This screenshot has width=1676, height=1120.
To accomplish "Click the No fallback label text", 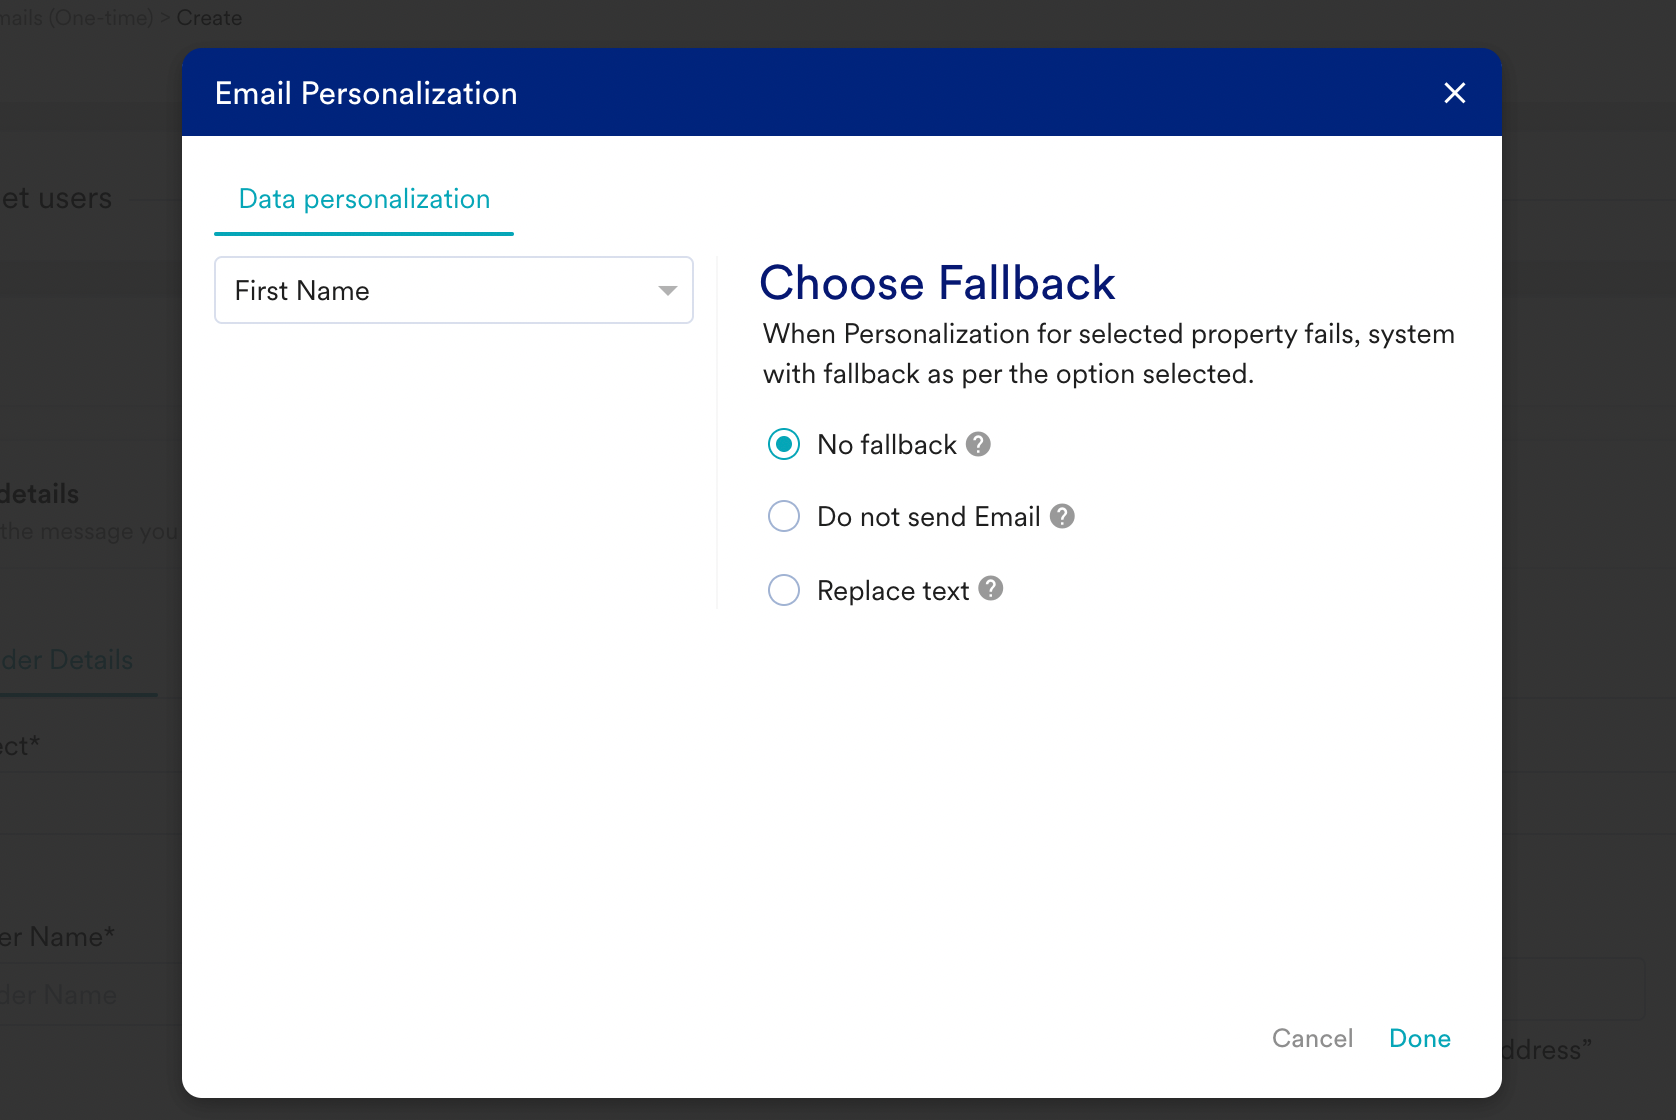I will [886, 445].
